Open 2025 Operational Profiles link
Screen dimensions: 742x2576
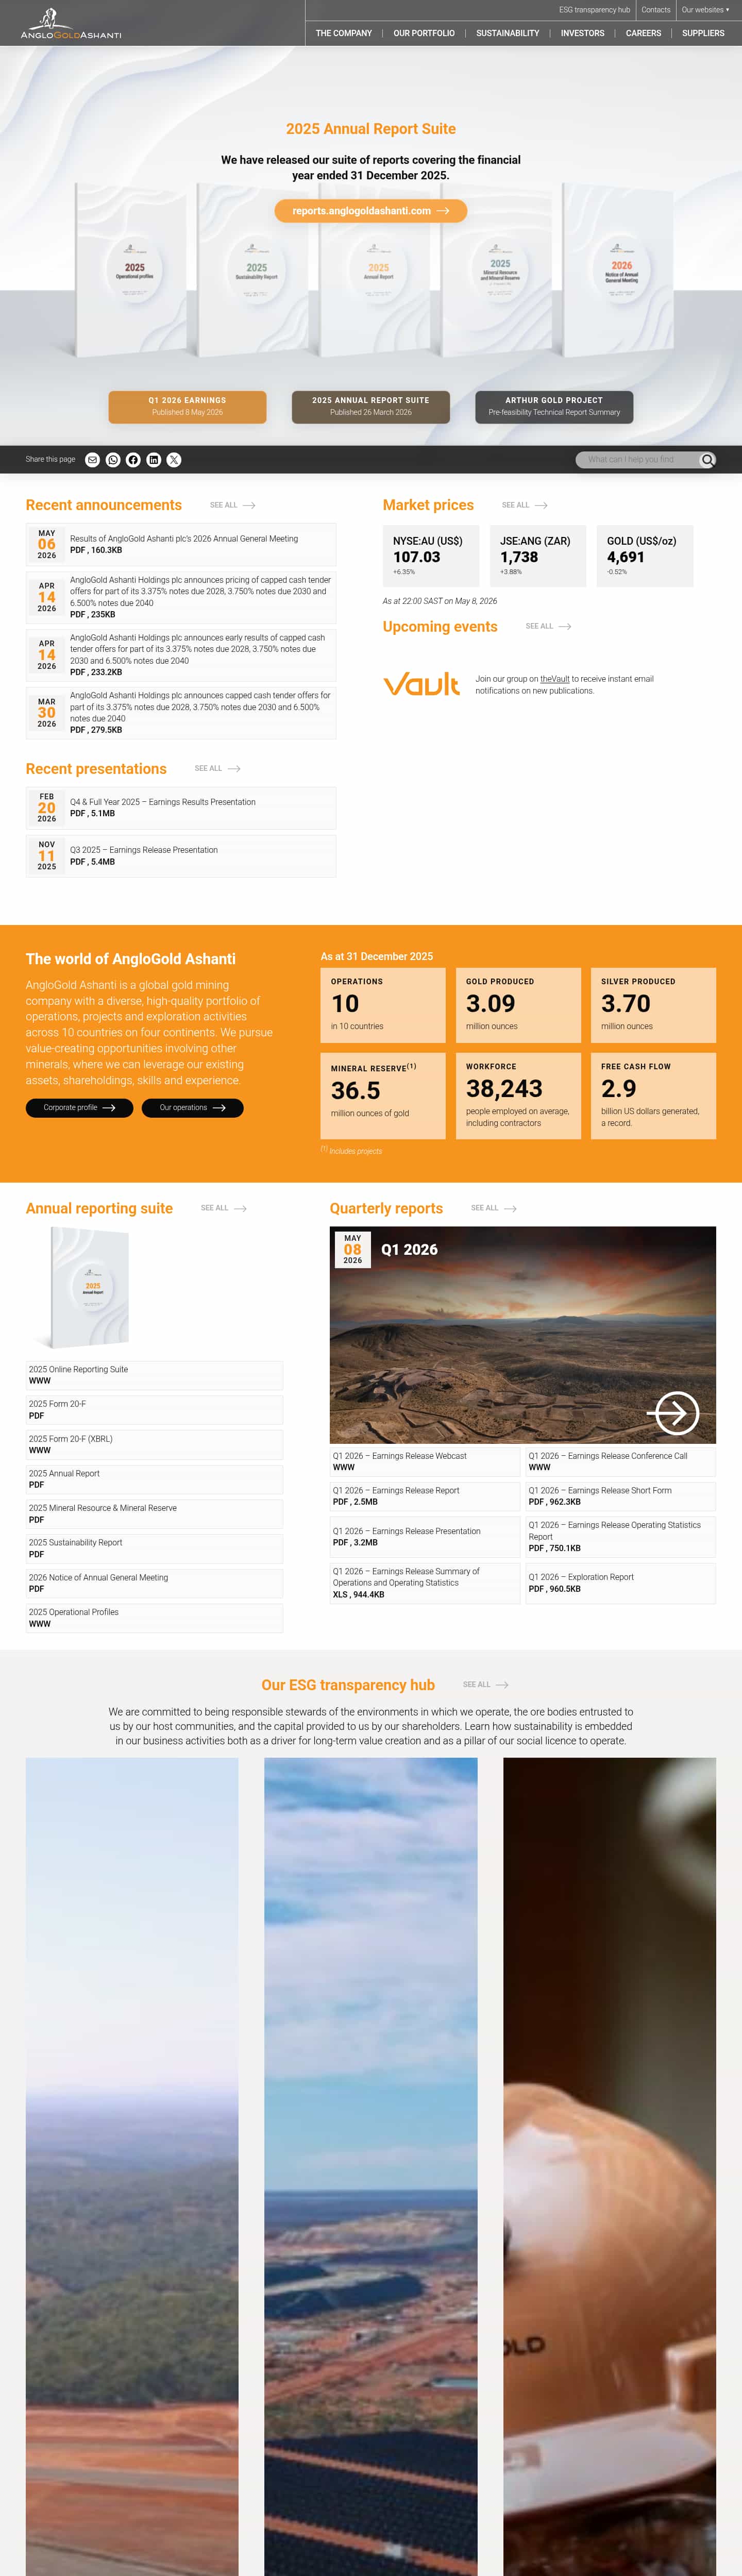[154, 1618]
